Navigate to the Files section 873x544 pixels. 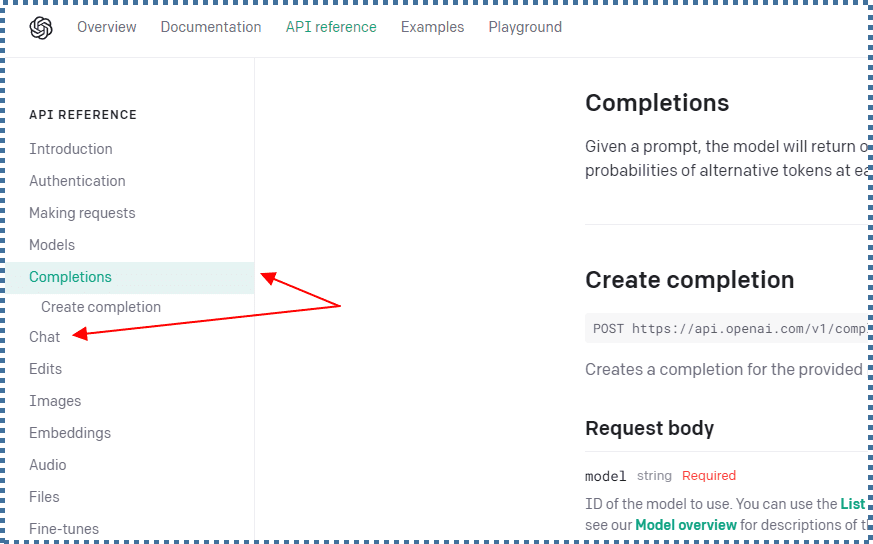click(44, 497)
